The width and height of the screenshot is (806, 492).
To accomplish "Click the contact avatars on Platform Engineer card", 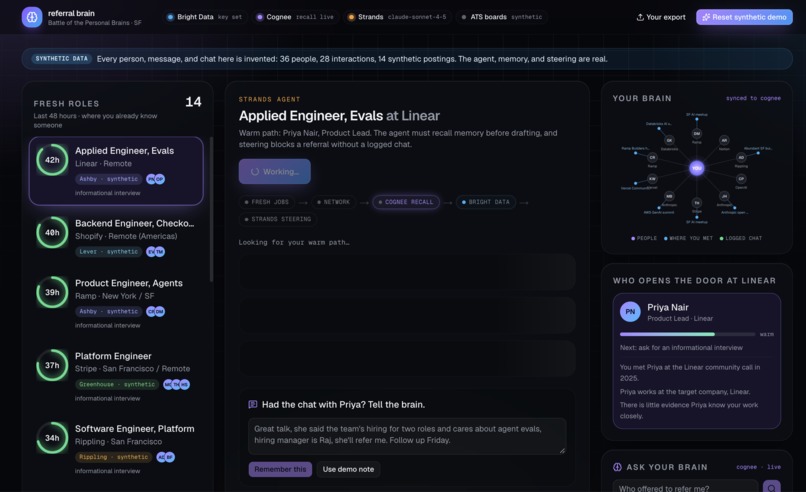I will [176, 385].
